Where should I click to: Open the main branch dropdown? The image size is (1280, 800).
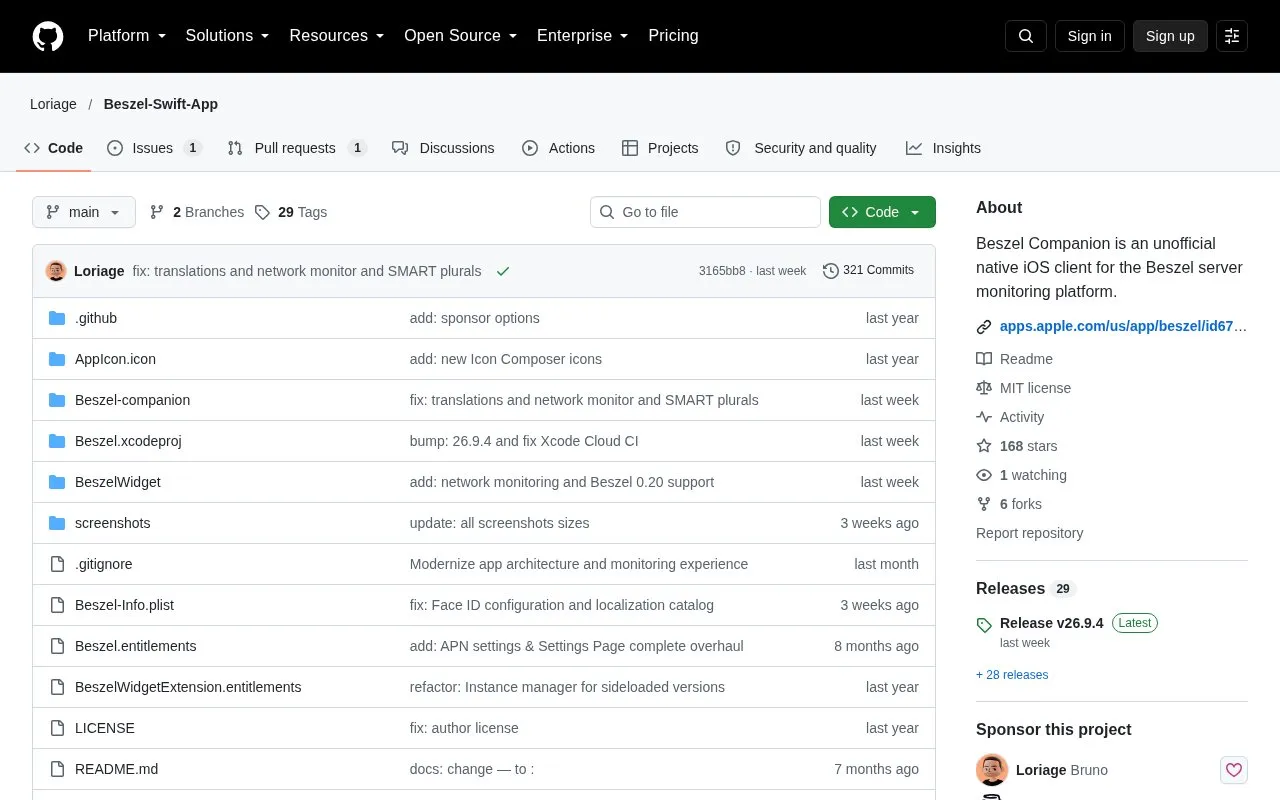[84, 212]
